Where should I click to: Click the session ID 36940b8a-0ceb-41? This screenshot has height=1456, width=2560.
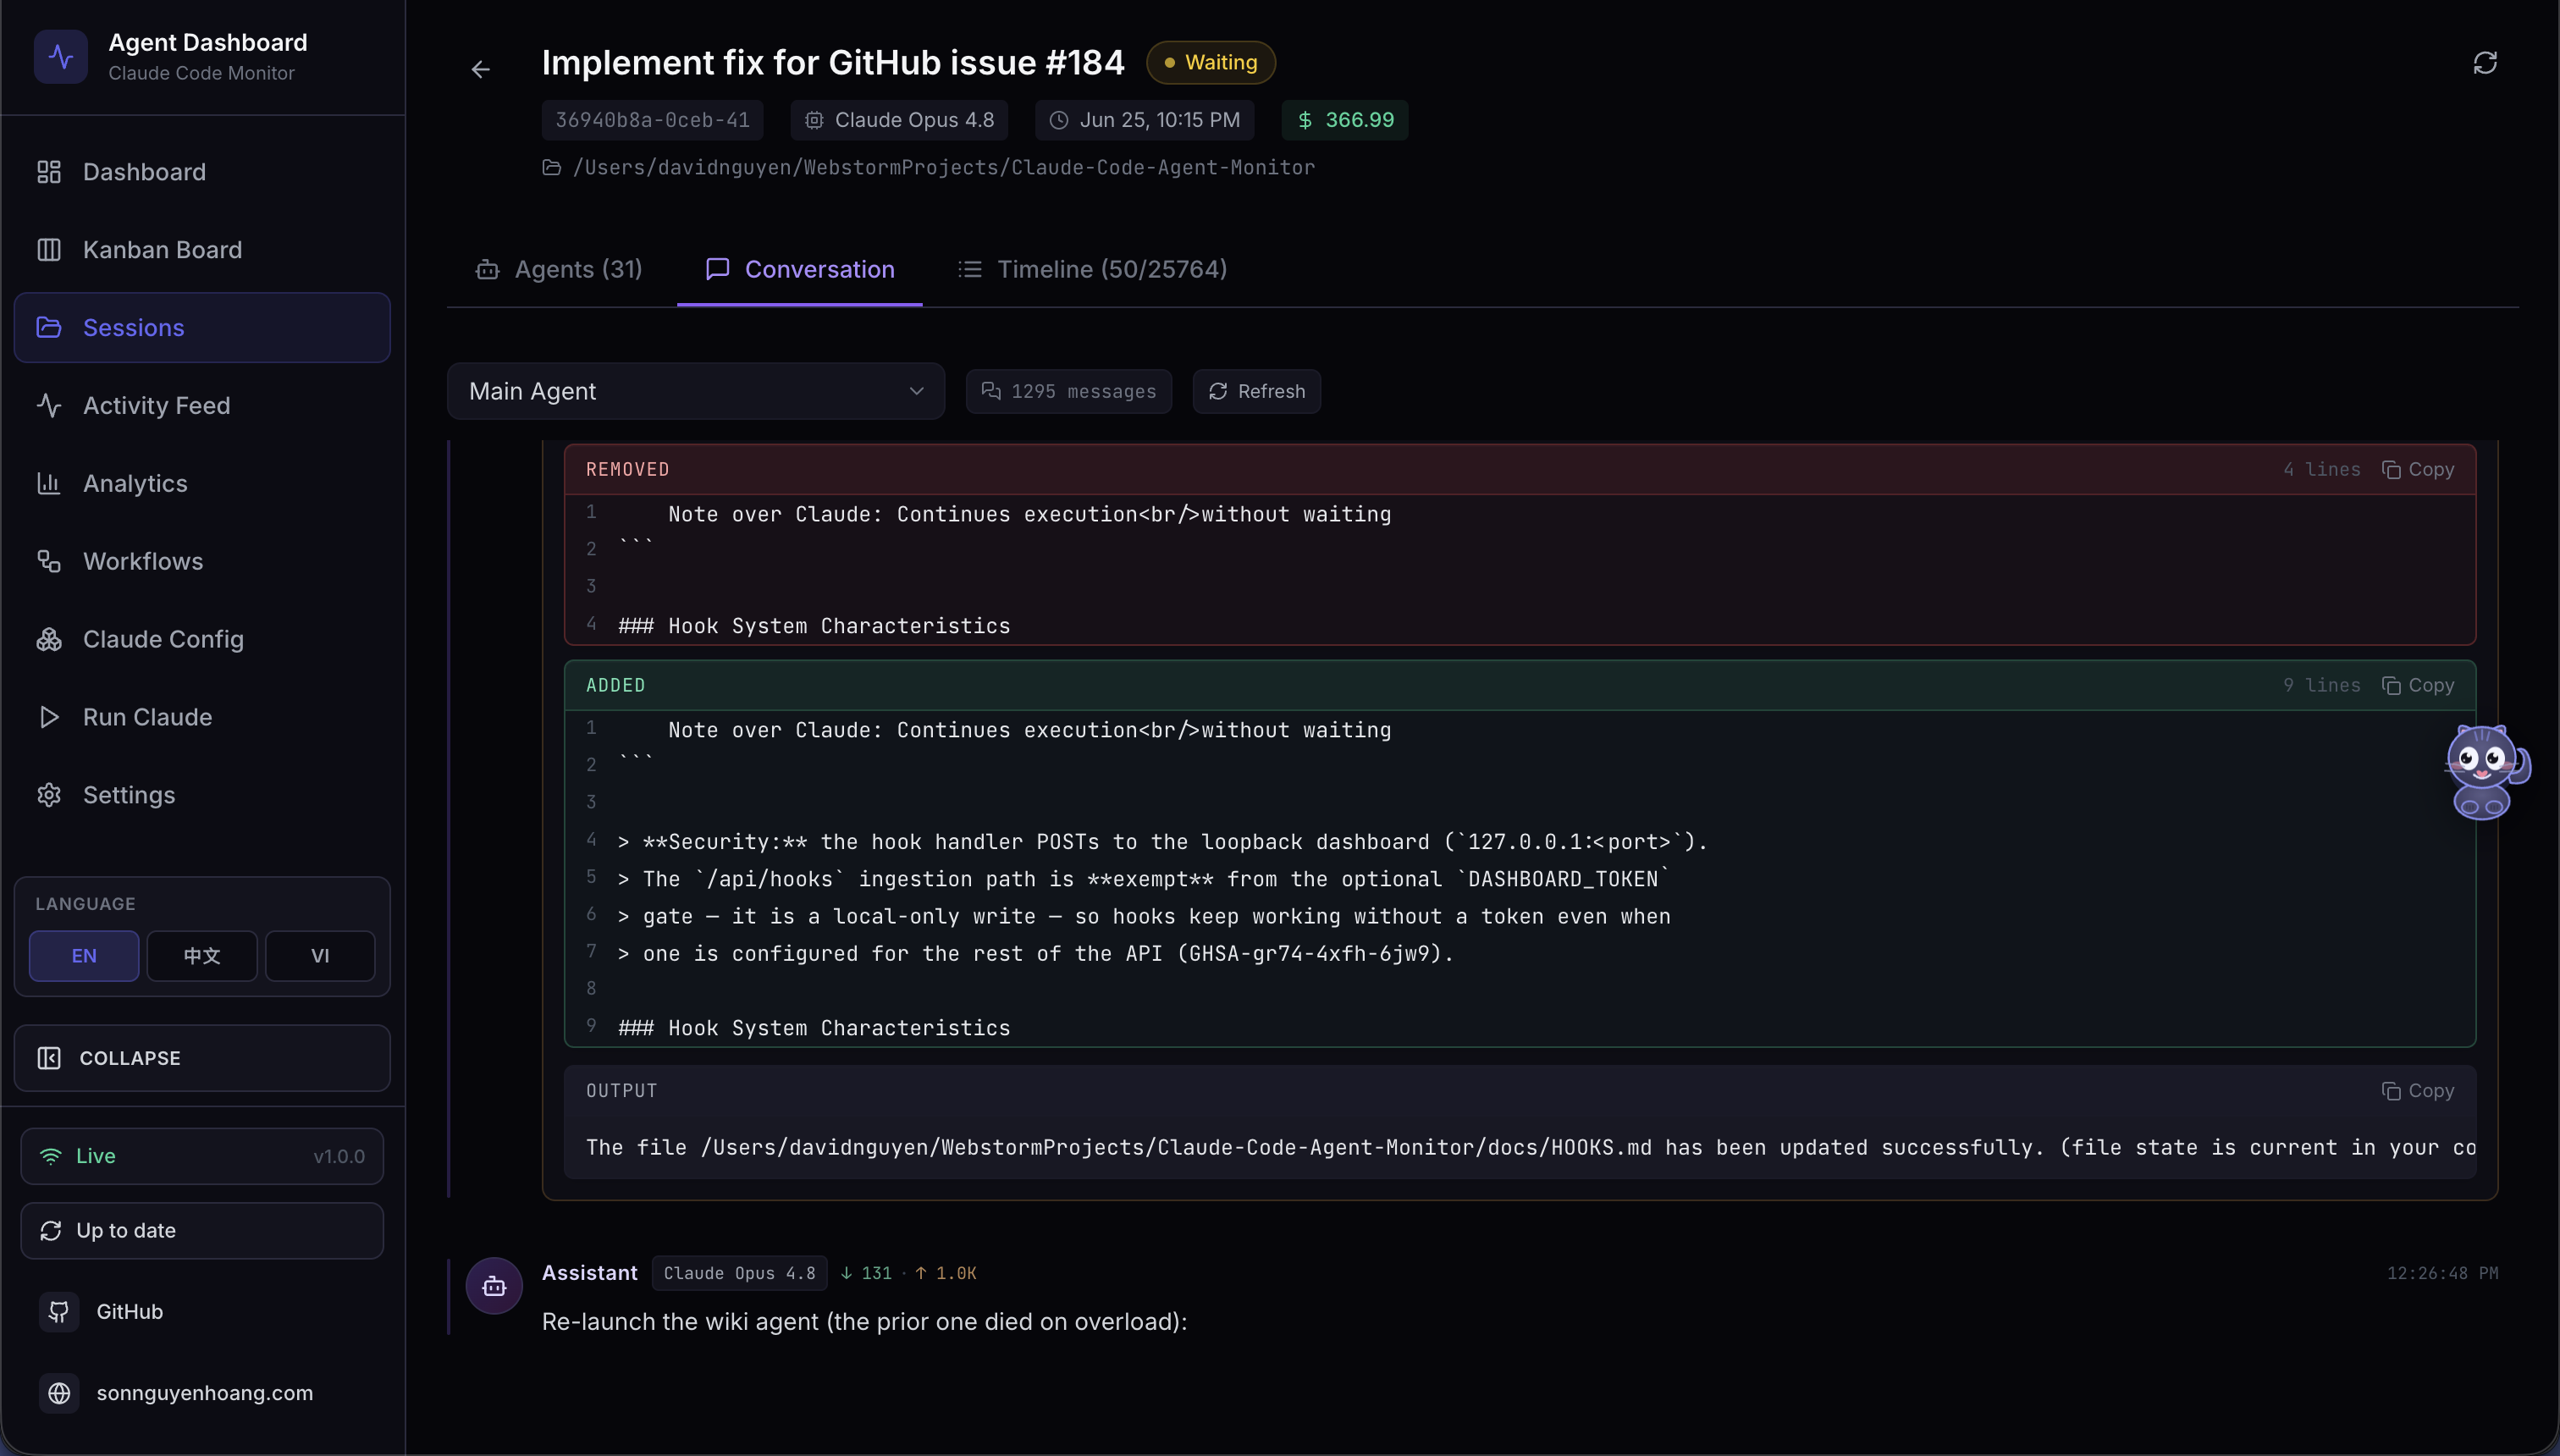point(653,121)
